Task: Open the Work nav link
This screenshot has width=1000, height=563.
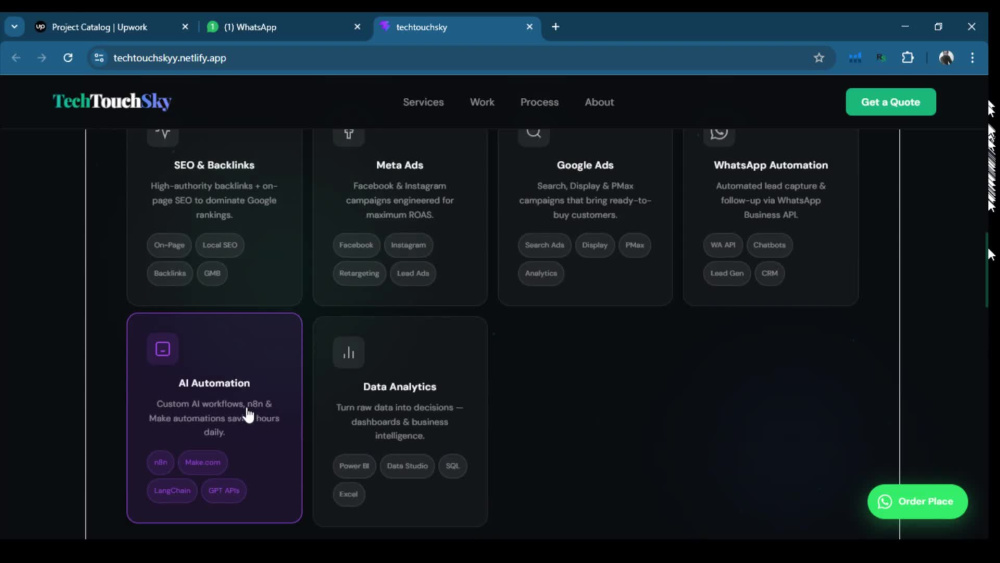Action: (482, 102)
